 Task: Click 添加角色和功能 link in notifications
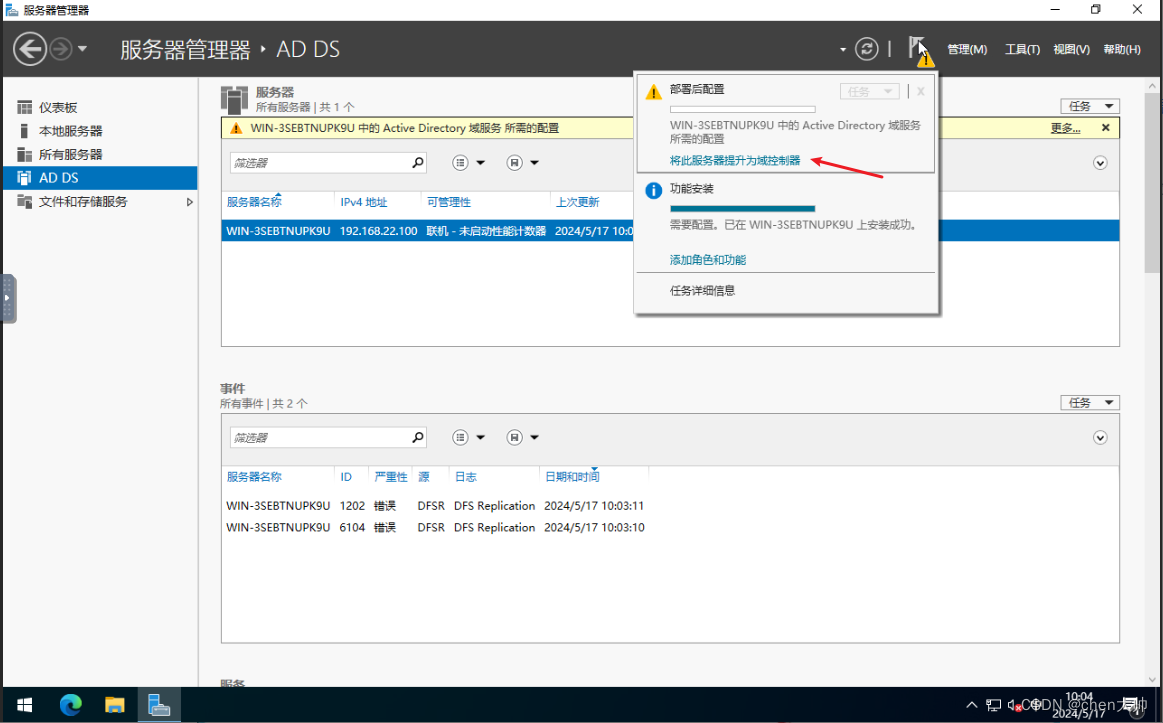click(x=708, y=260)
